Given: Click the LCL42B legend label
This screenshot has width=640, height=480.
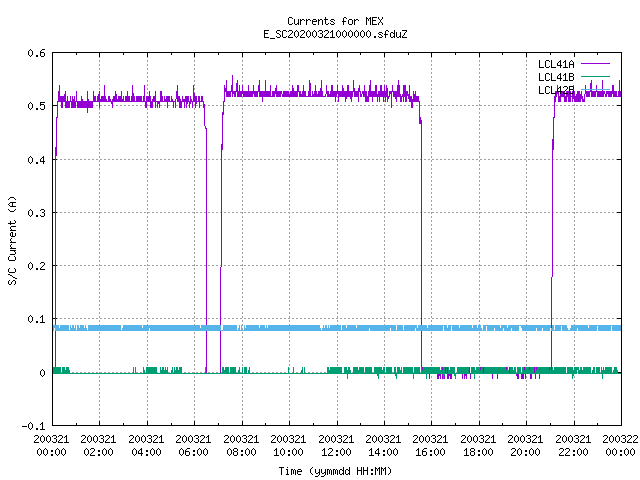Looking at the screenshot, I should (556, 90).
